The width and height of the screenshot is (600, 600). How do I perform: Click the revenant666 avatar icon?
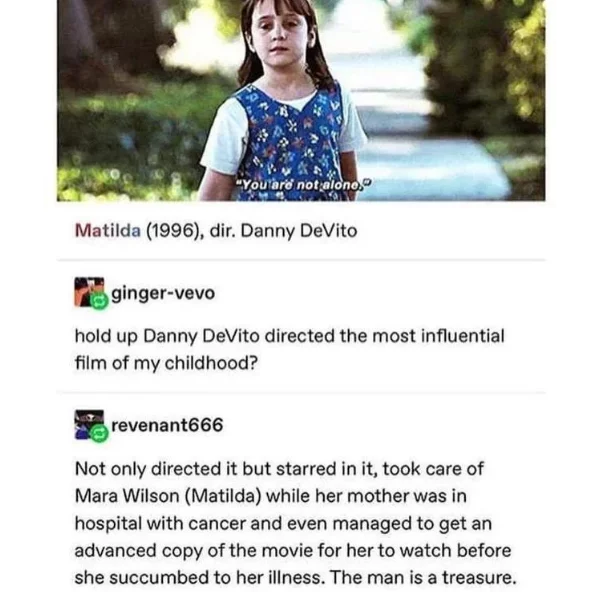coord(89,425)
